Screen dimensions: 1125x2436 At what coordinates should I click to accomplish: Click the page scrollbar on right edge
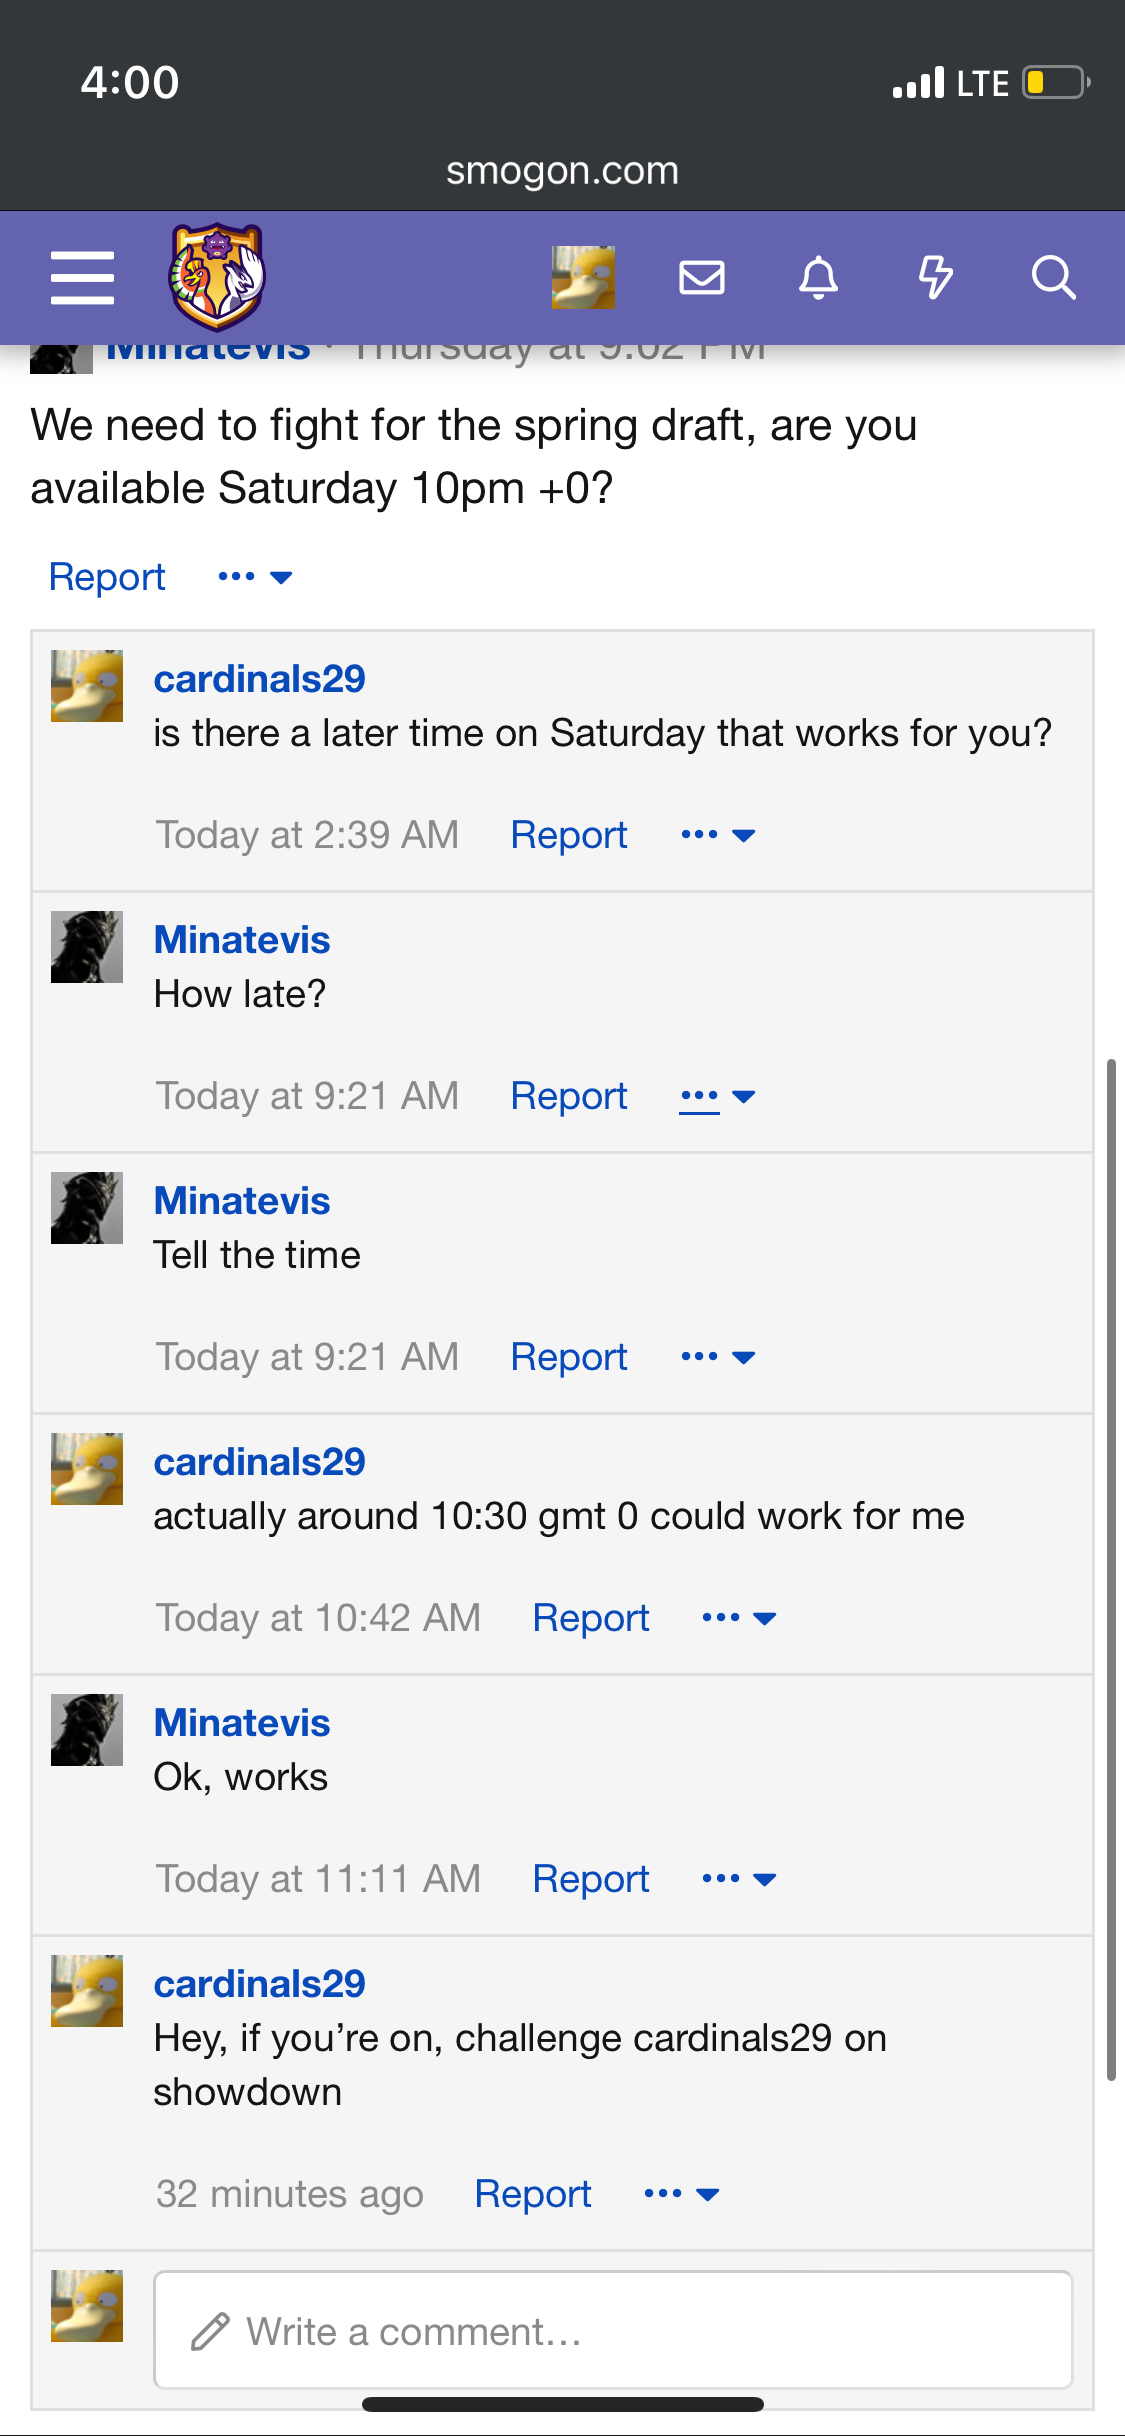(1111, 1570)
